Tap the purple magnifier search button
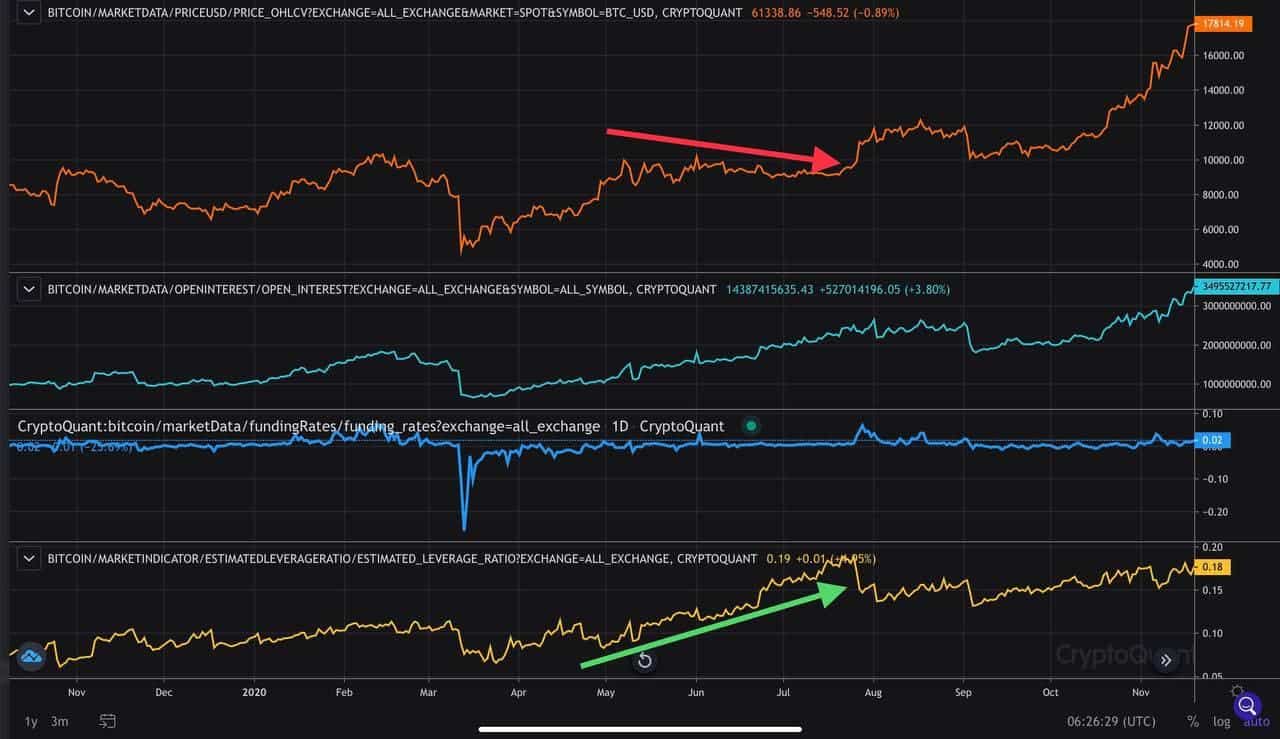This screenshot has width=1280, height=739. click(1246, 707)
